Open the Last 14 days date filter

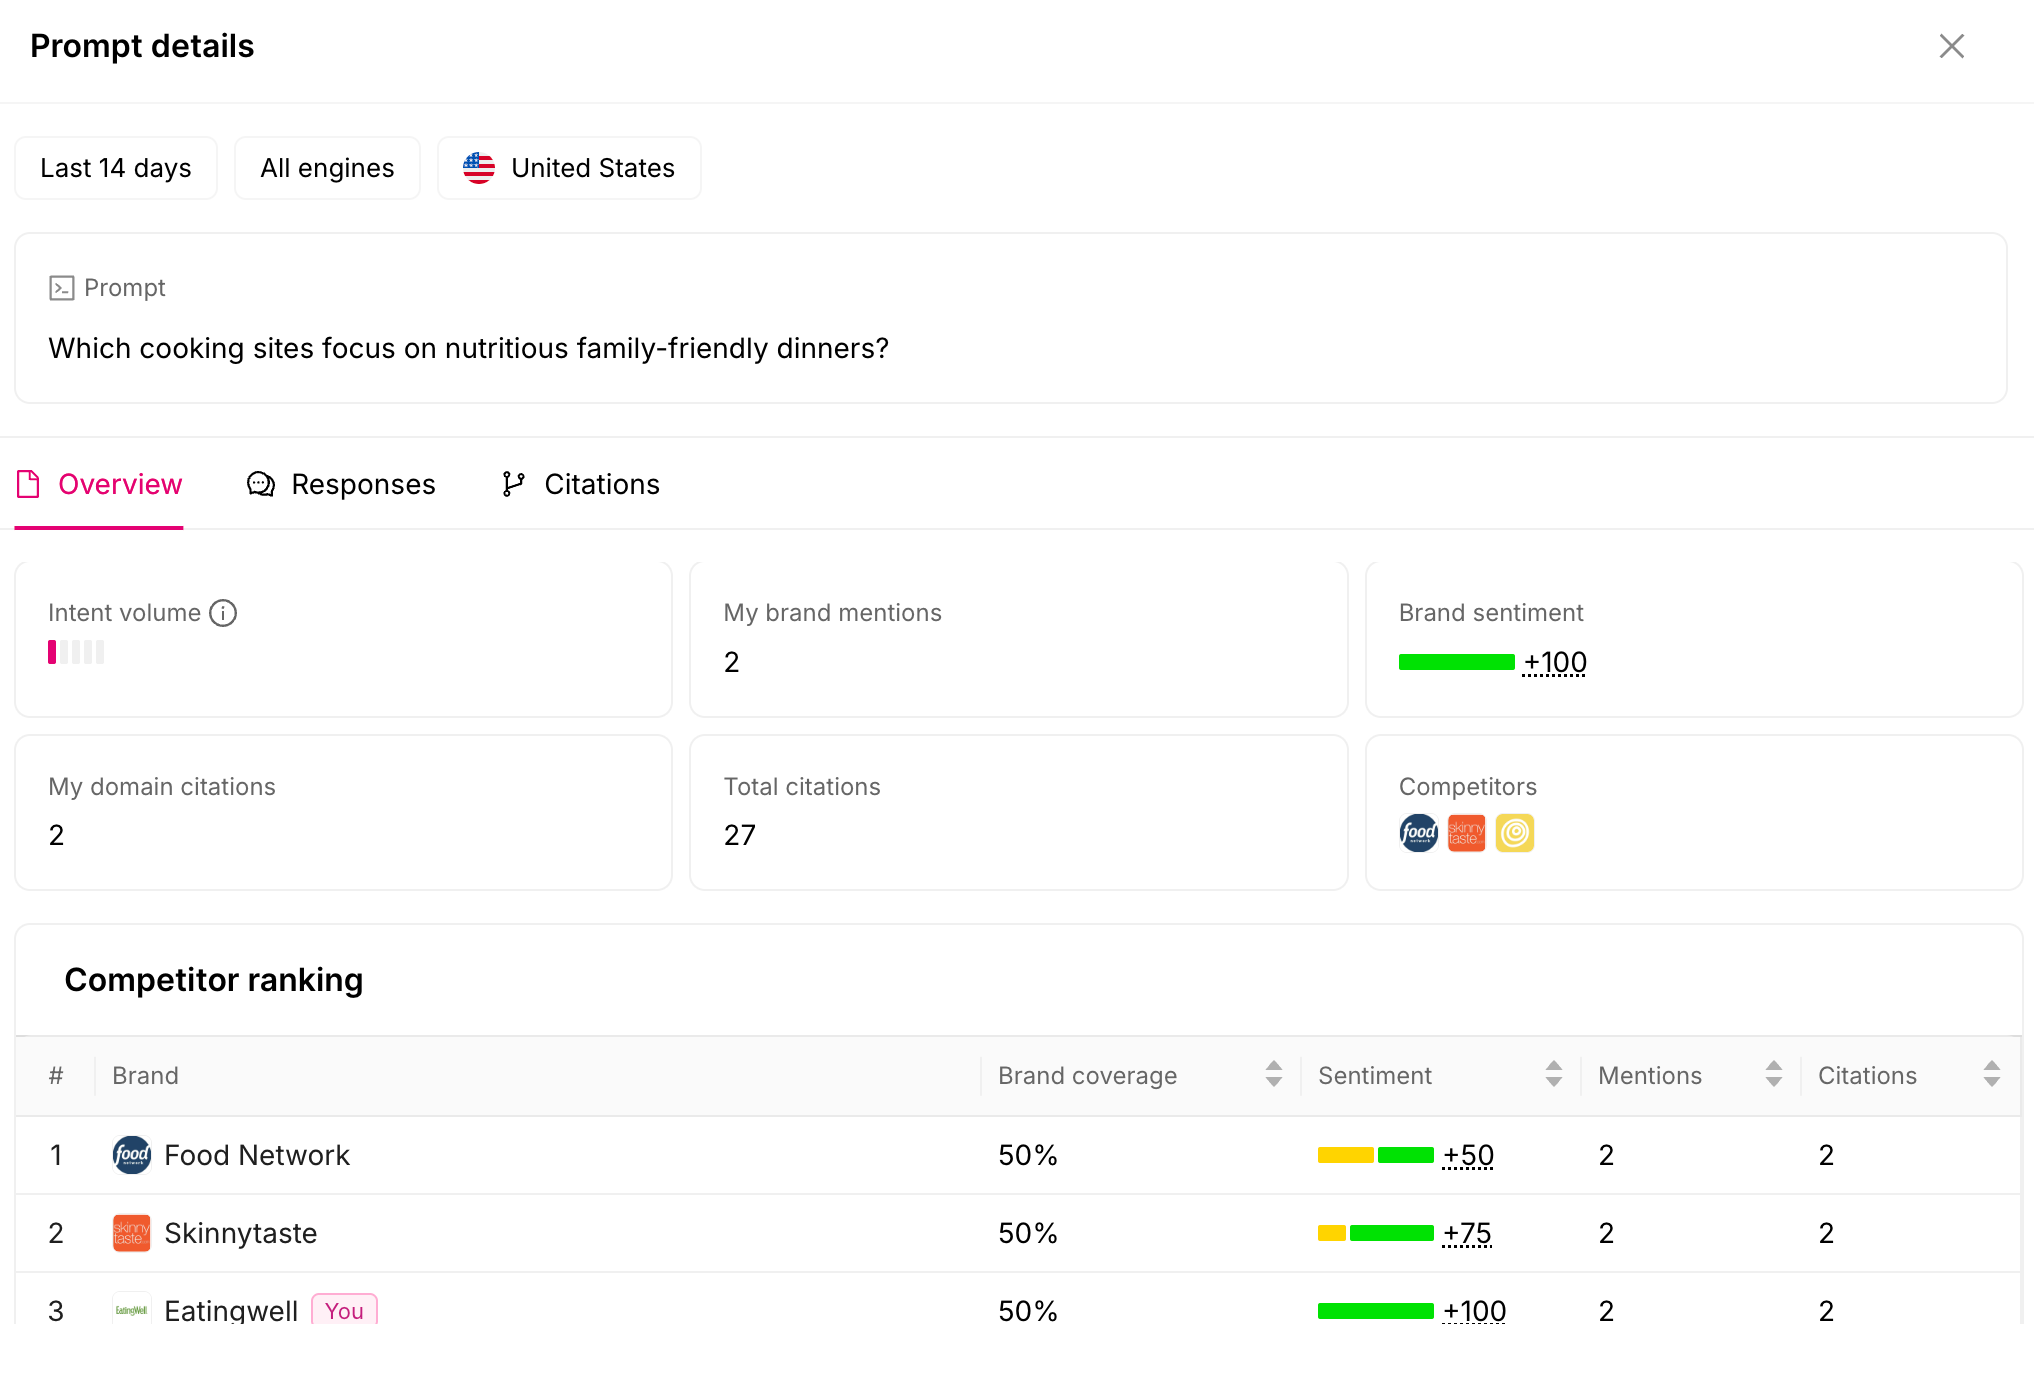click(116, 168)
